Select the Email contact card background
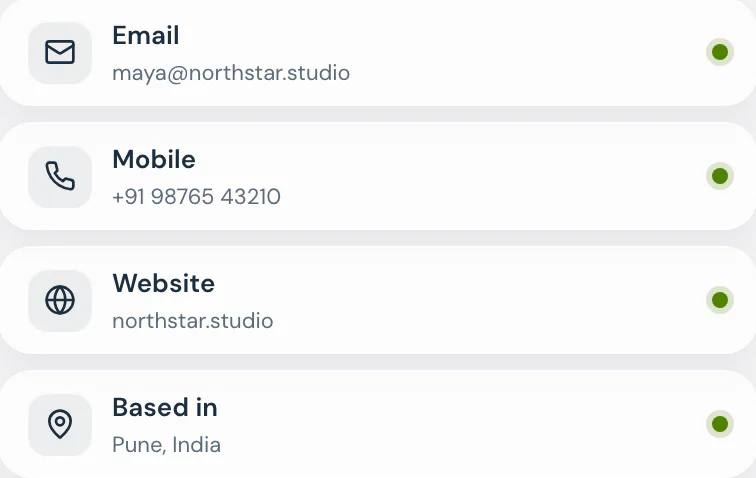756x478 pixels. coord(378,52)
